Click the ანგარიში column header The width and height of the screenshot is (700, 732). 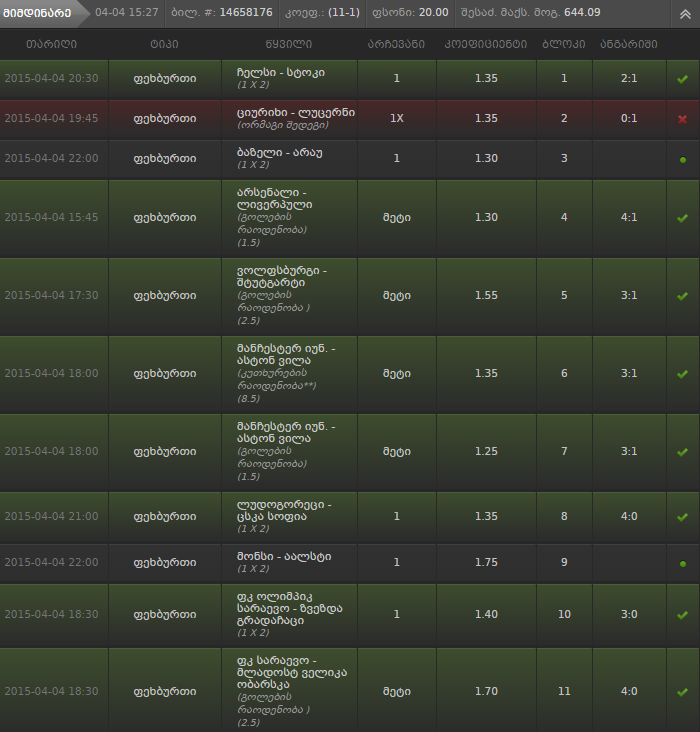tap(629, 44)
